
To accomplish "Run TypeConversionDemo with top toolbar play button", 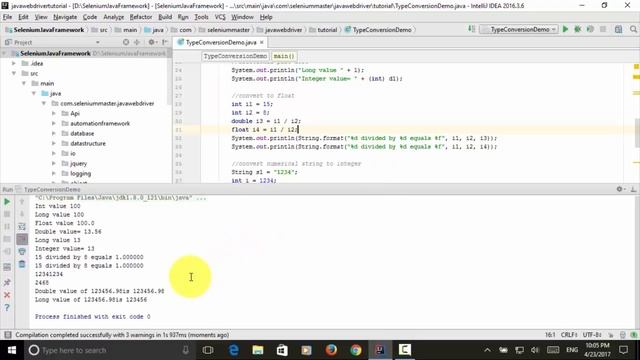I will tap(565, 29).
